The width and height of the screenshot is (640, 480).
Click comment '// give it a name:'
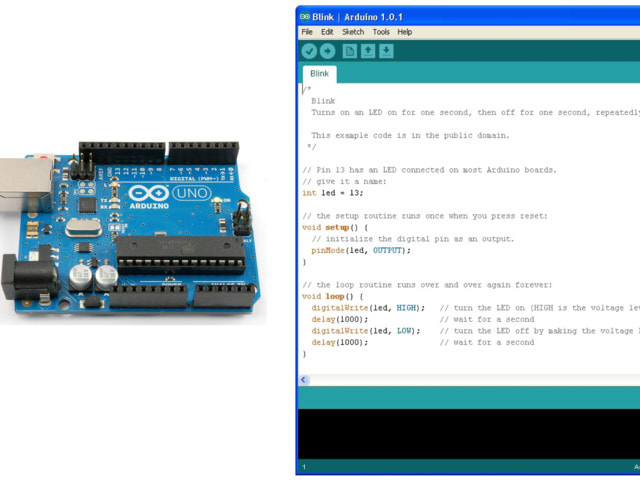click(344, 181)
